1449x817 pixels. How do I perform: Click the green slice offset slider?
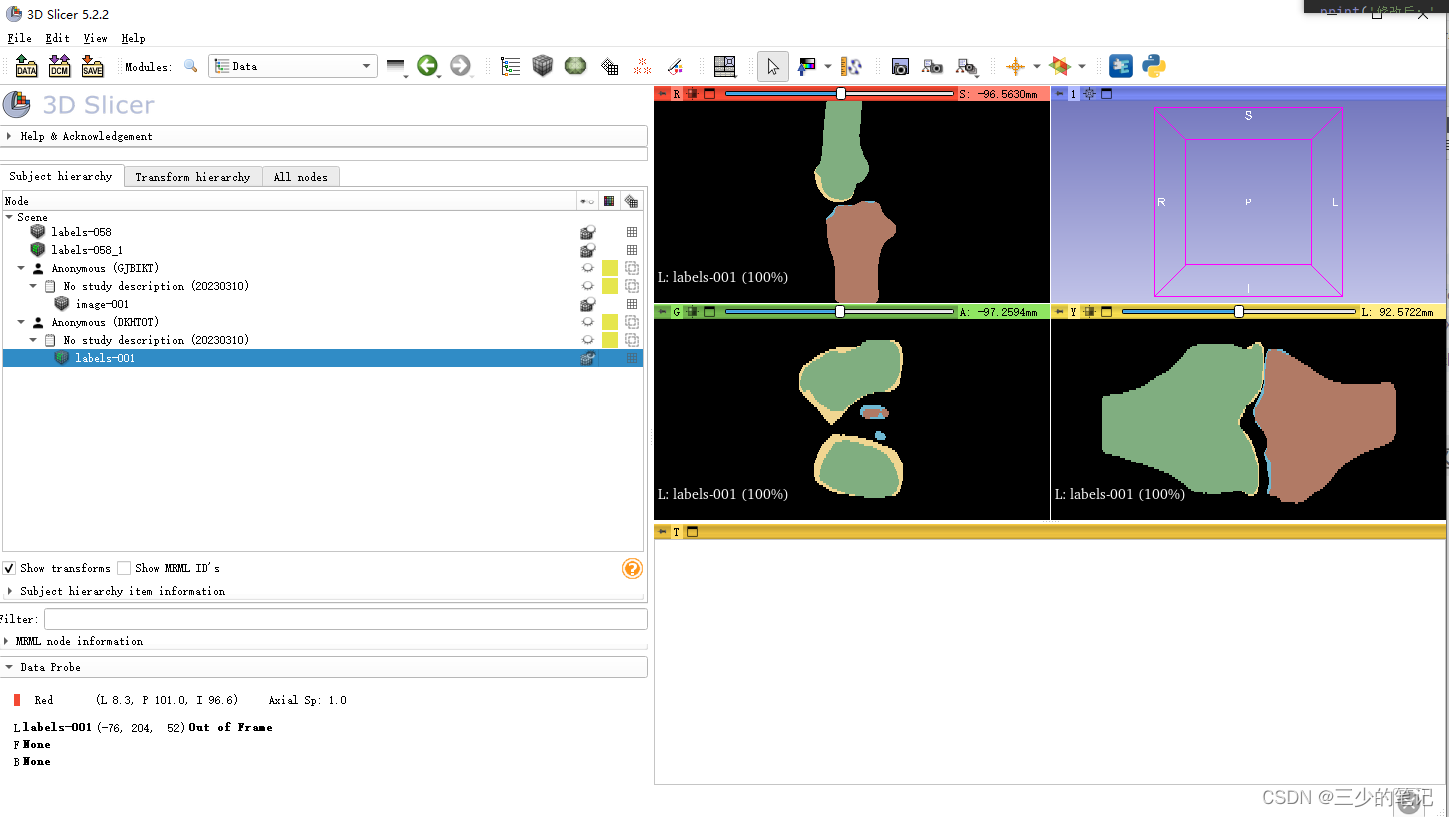pyautogui.click(x=839, y=311)
